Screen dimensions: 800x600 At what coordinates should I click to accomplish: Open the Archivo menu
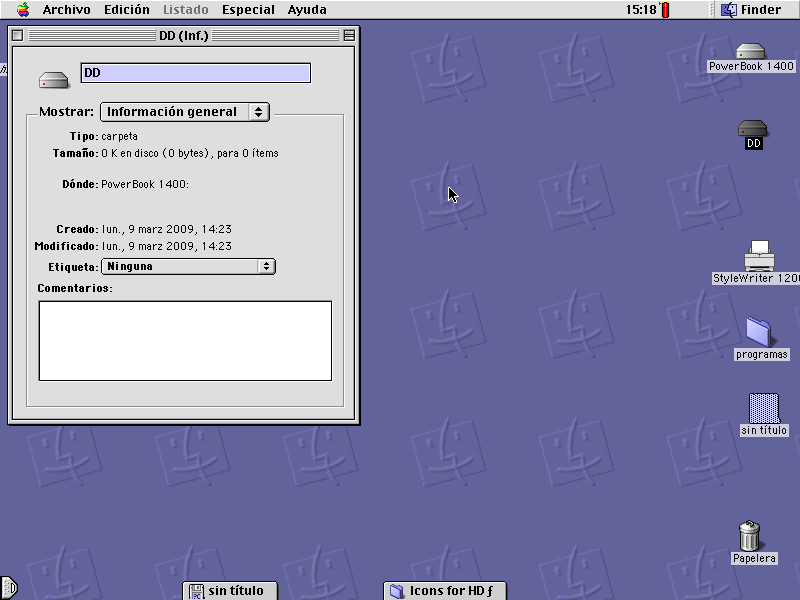tap(66, 10)
